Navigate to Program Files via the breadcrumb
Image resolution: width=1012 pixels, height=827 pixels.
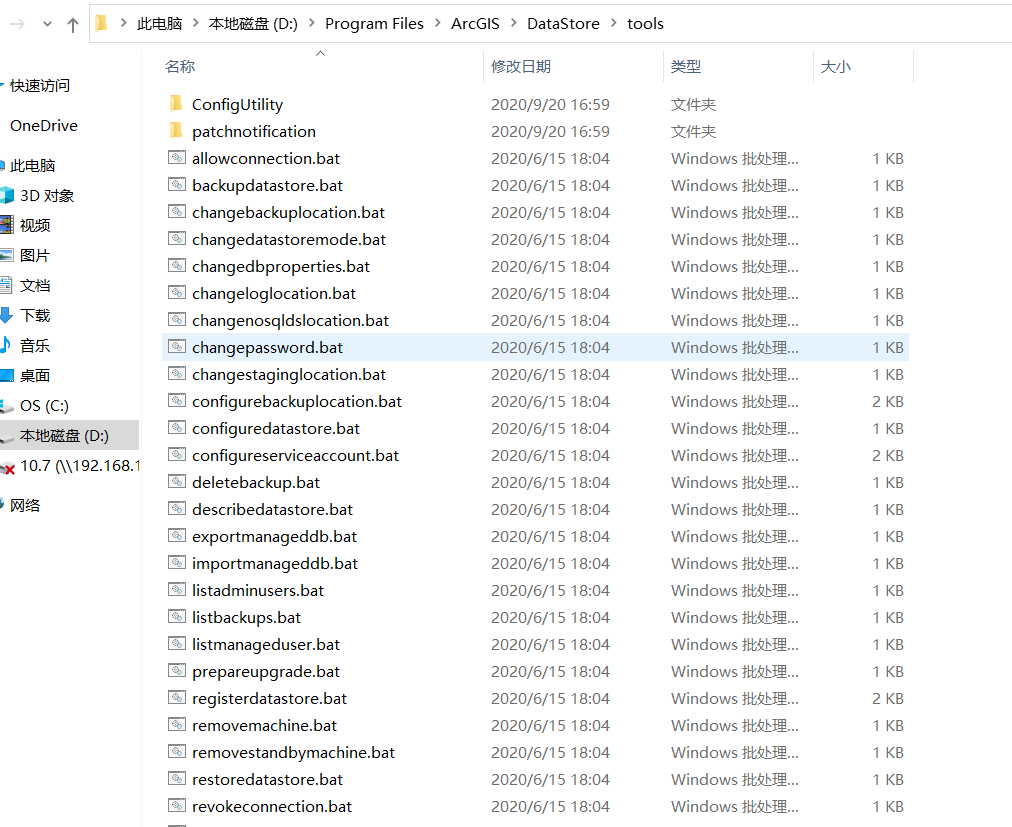[374, 23]
